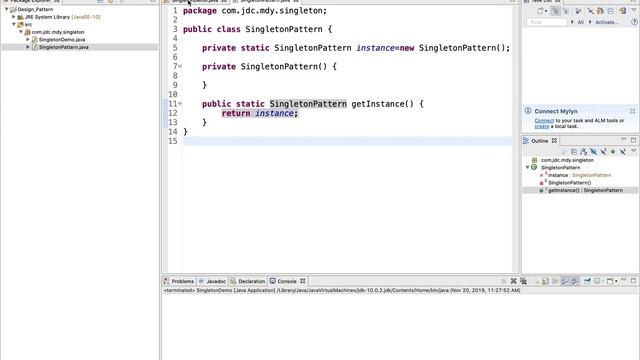Select SingletonDemo.java in Package Explorer
The width and height of the screenshot is (640, 360).
click(x=62, y=40)
